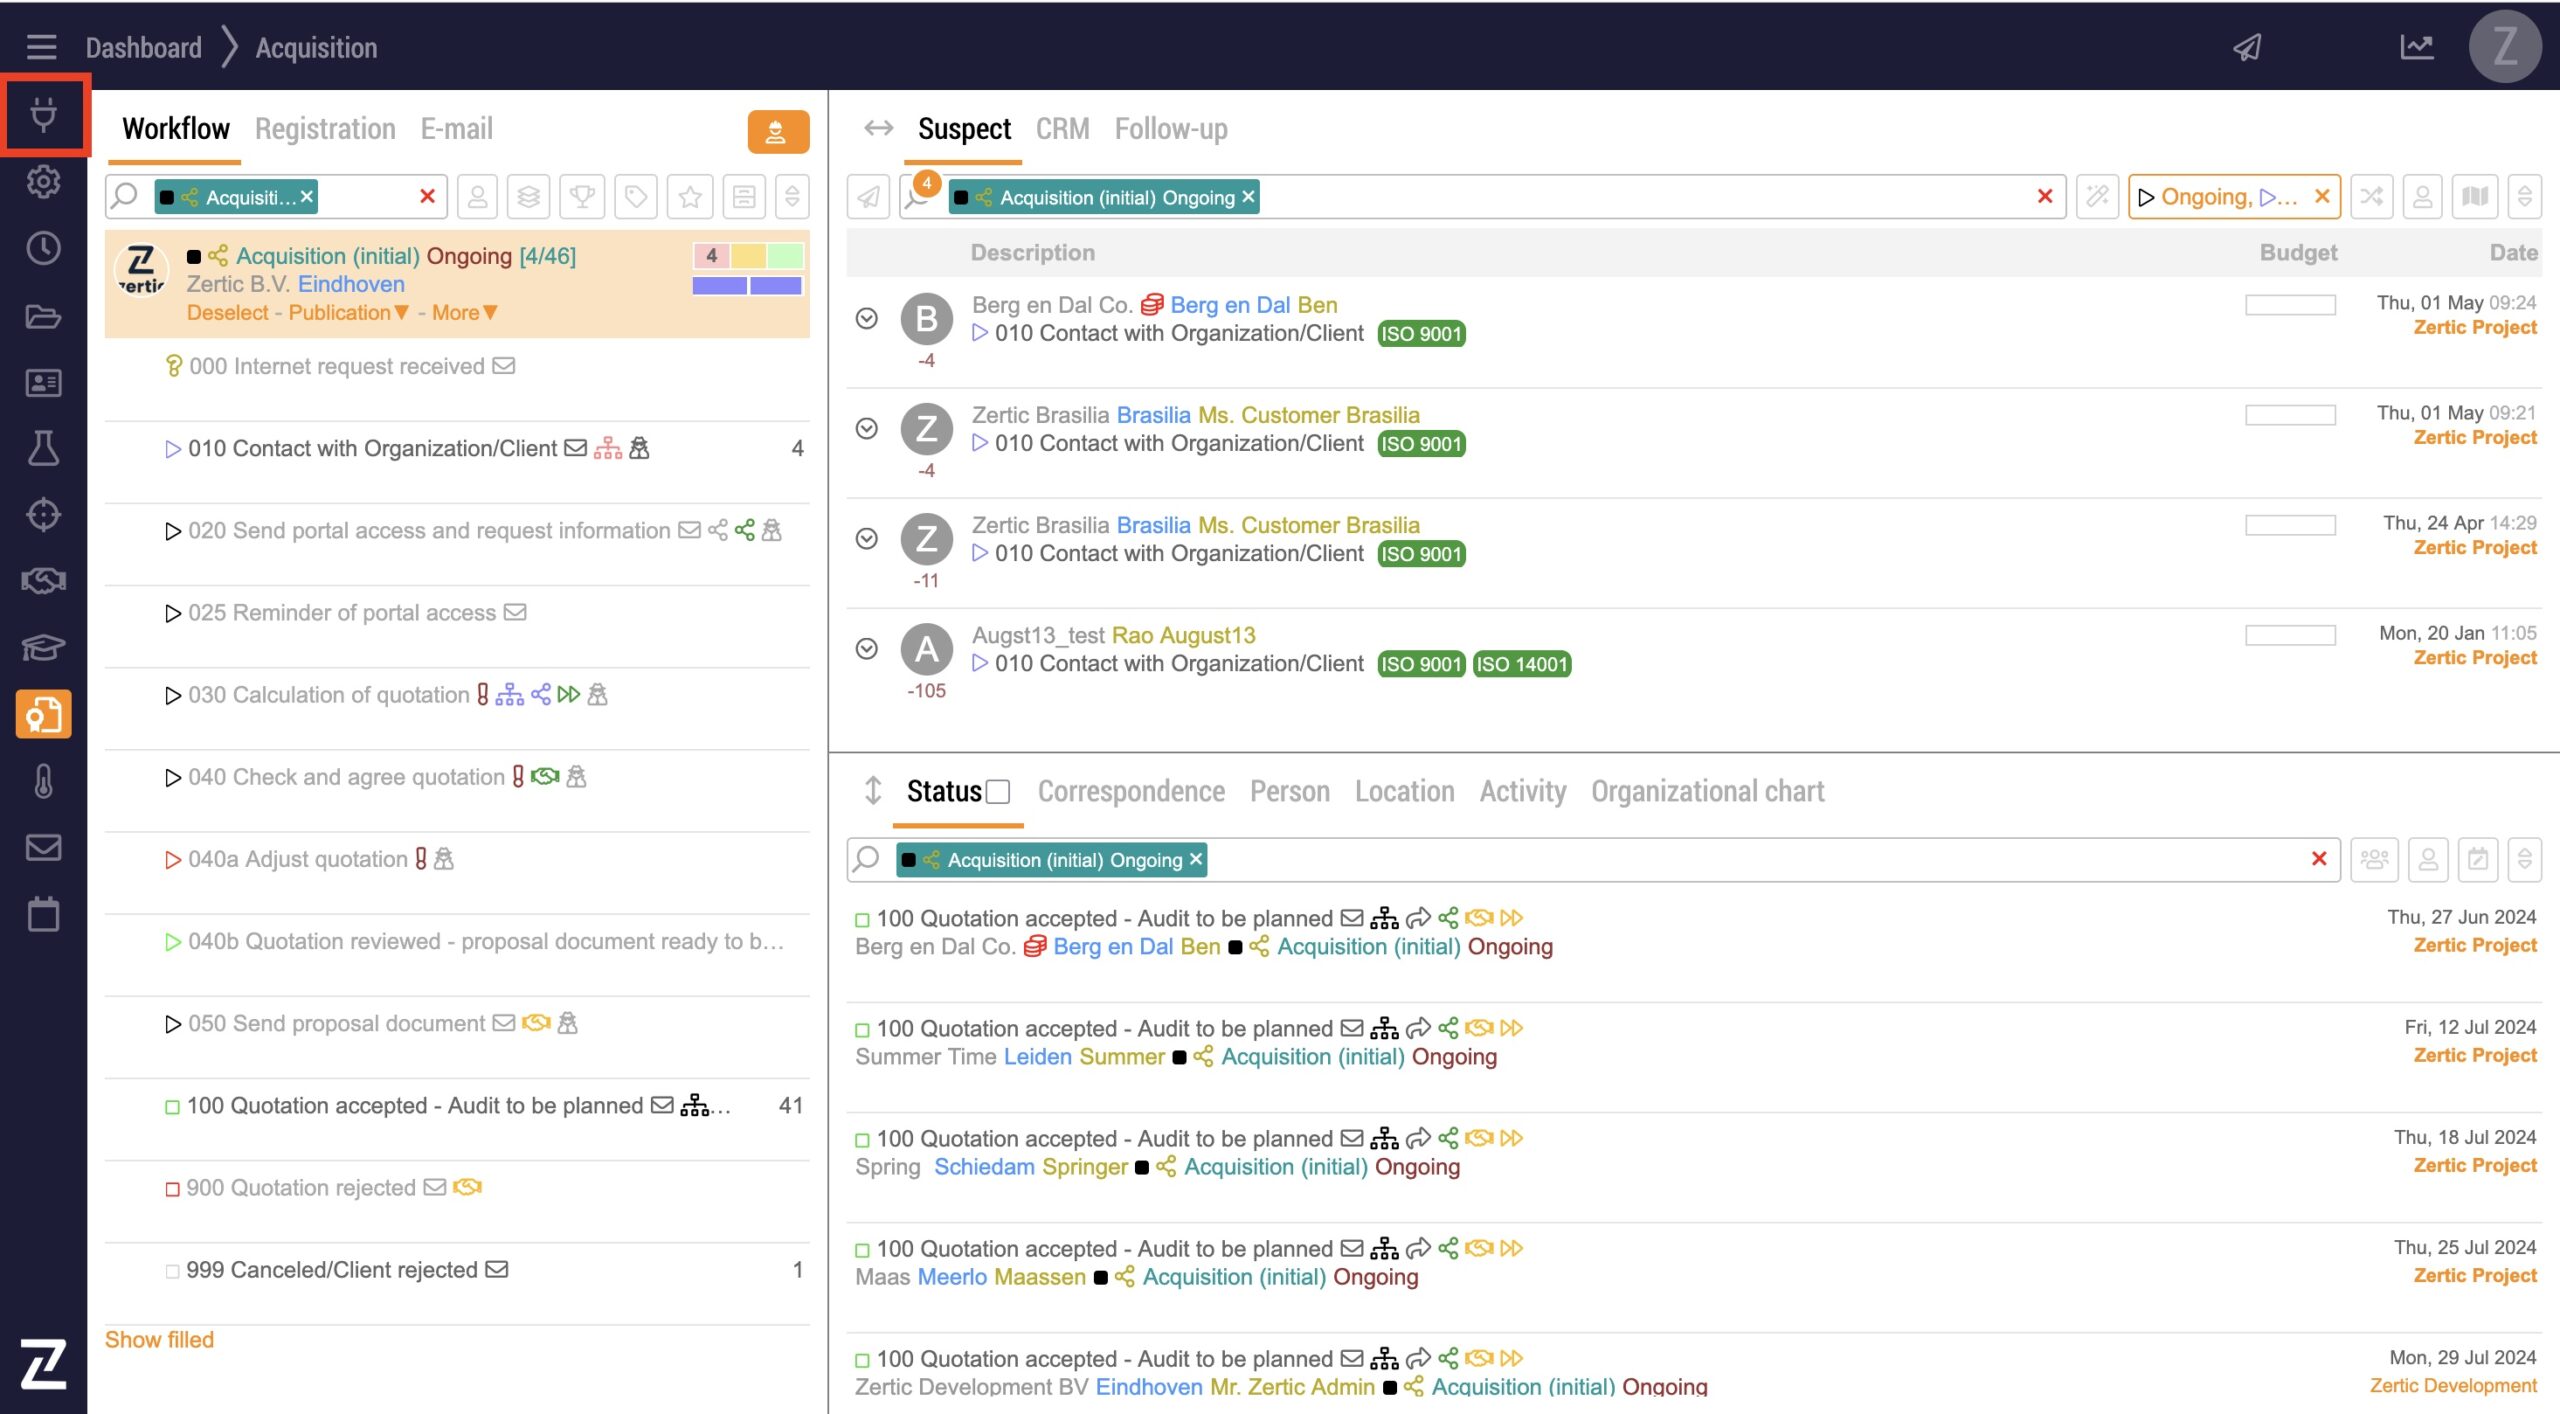Toggle the Status checkbox
Screen dimensions: 2560x1414
coord(997,792)
